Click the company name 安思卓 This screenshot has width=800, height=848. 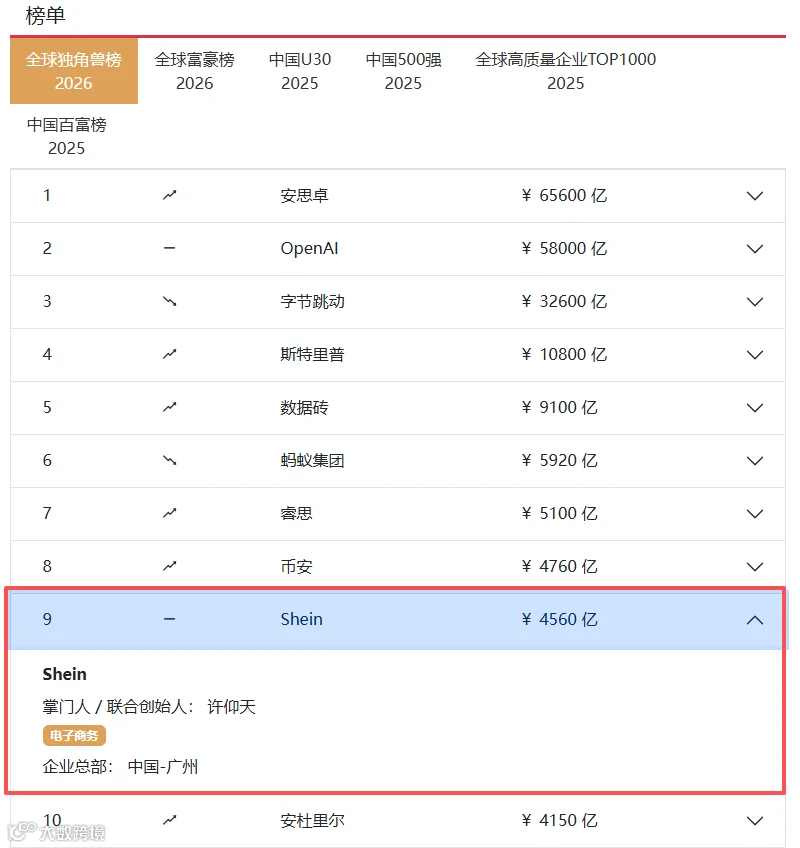pyautogui.click(x=305, y=195)
